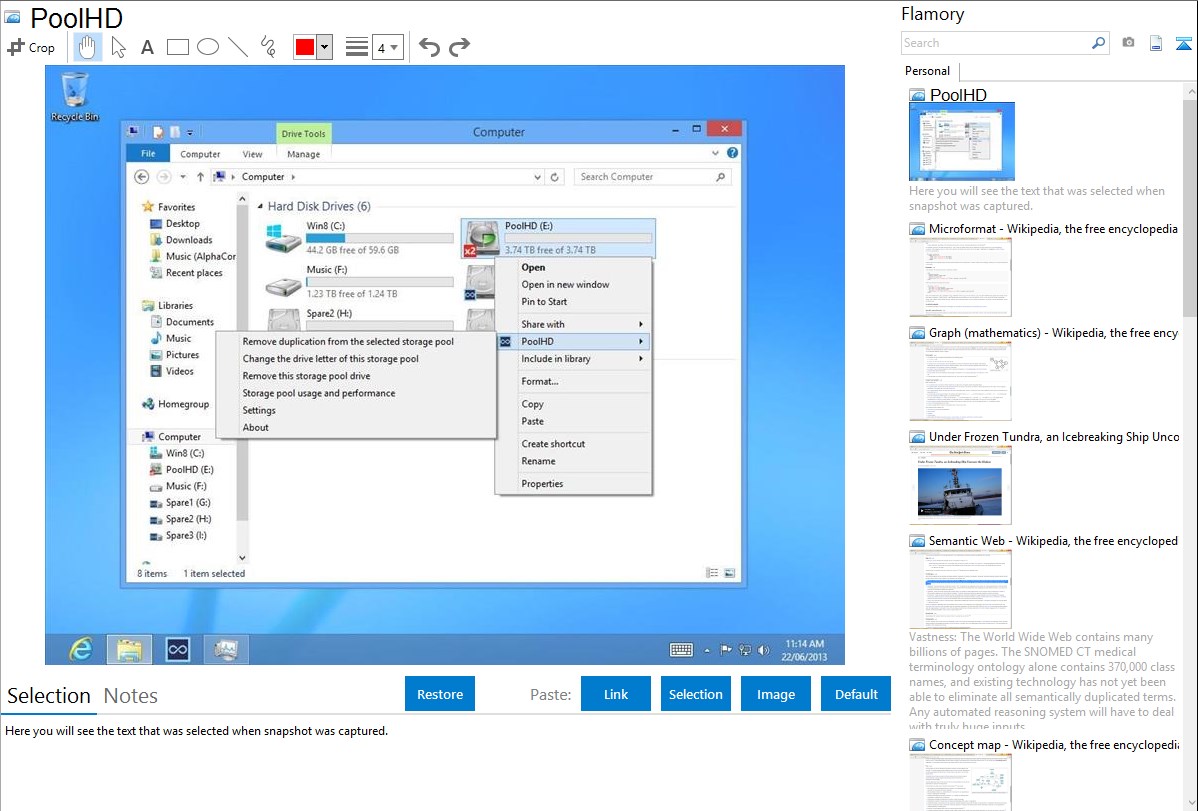The width and height of the screenshot is (1198, 811).
Task: Open the color picker dropdown arrow
Action: point(324,47)
